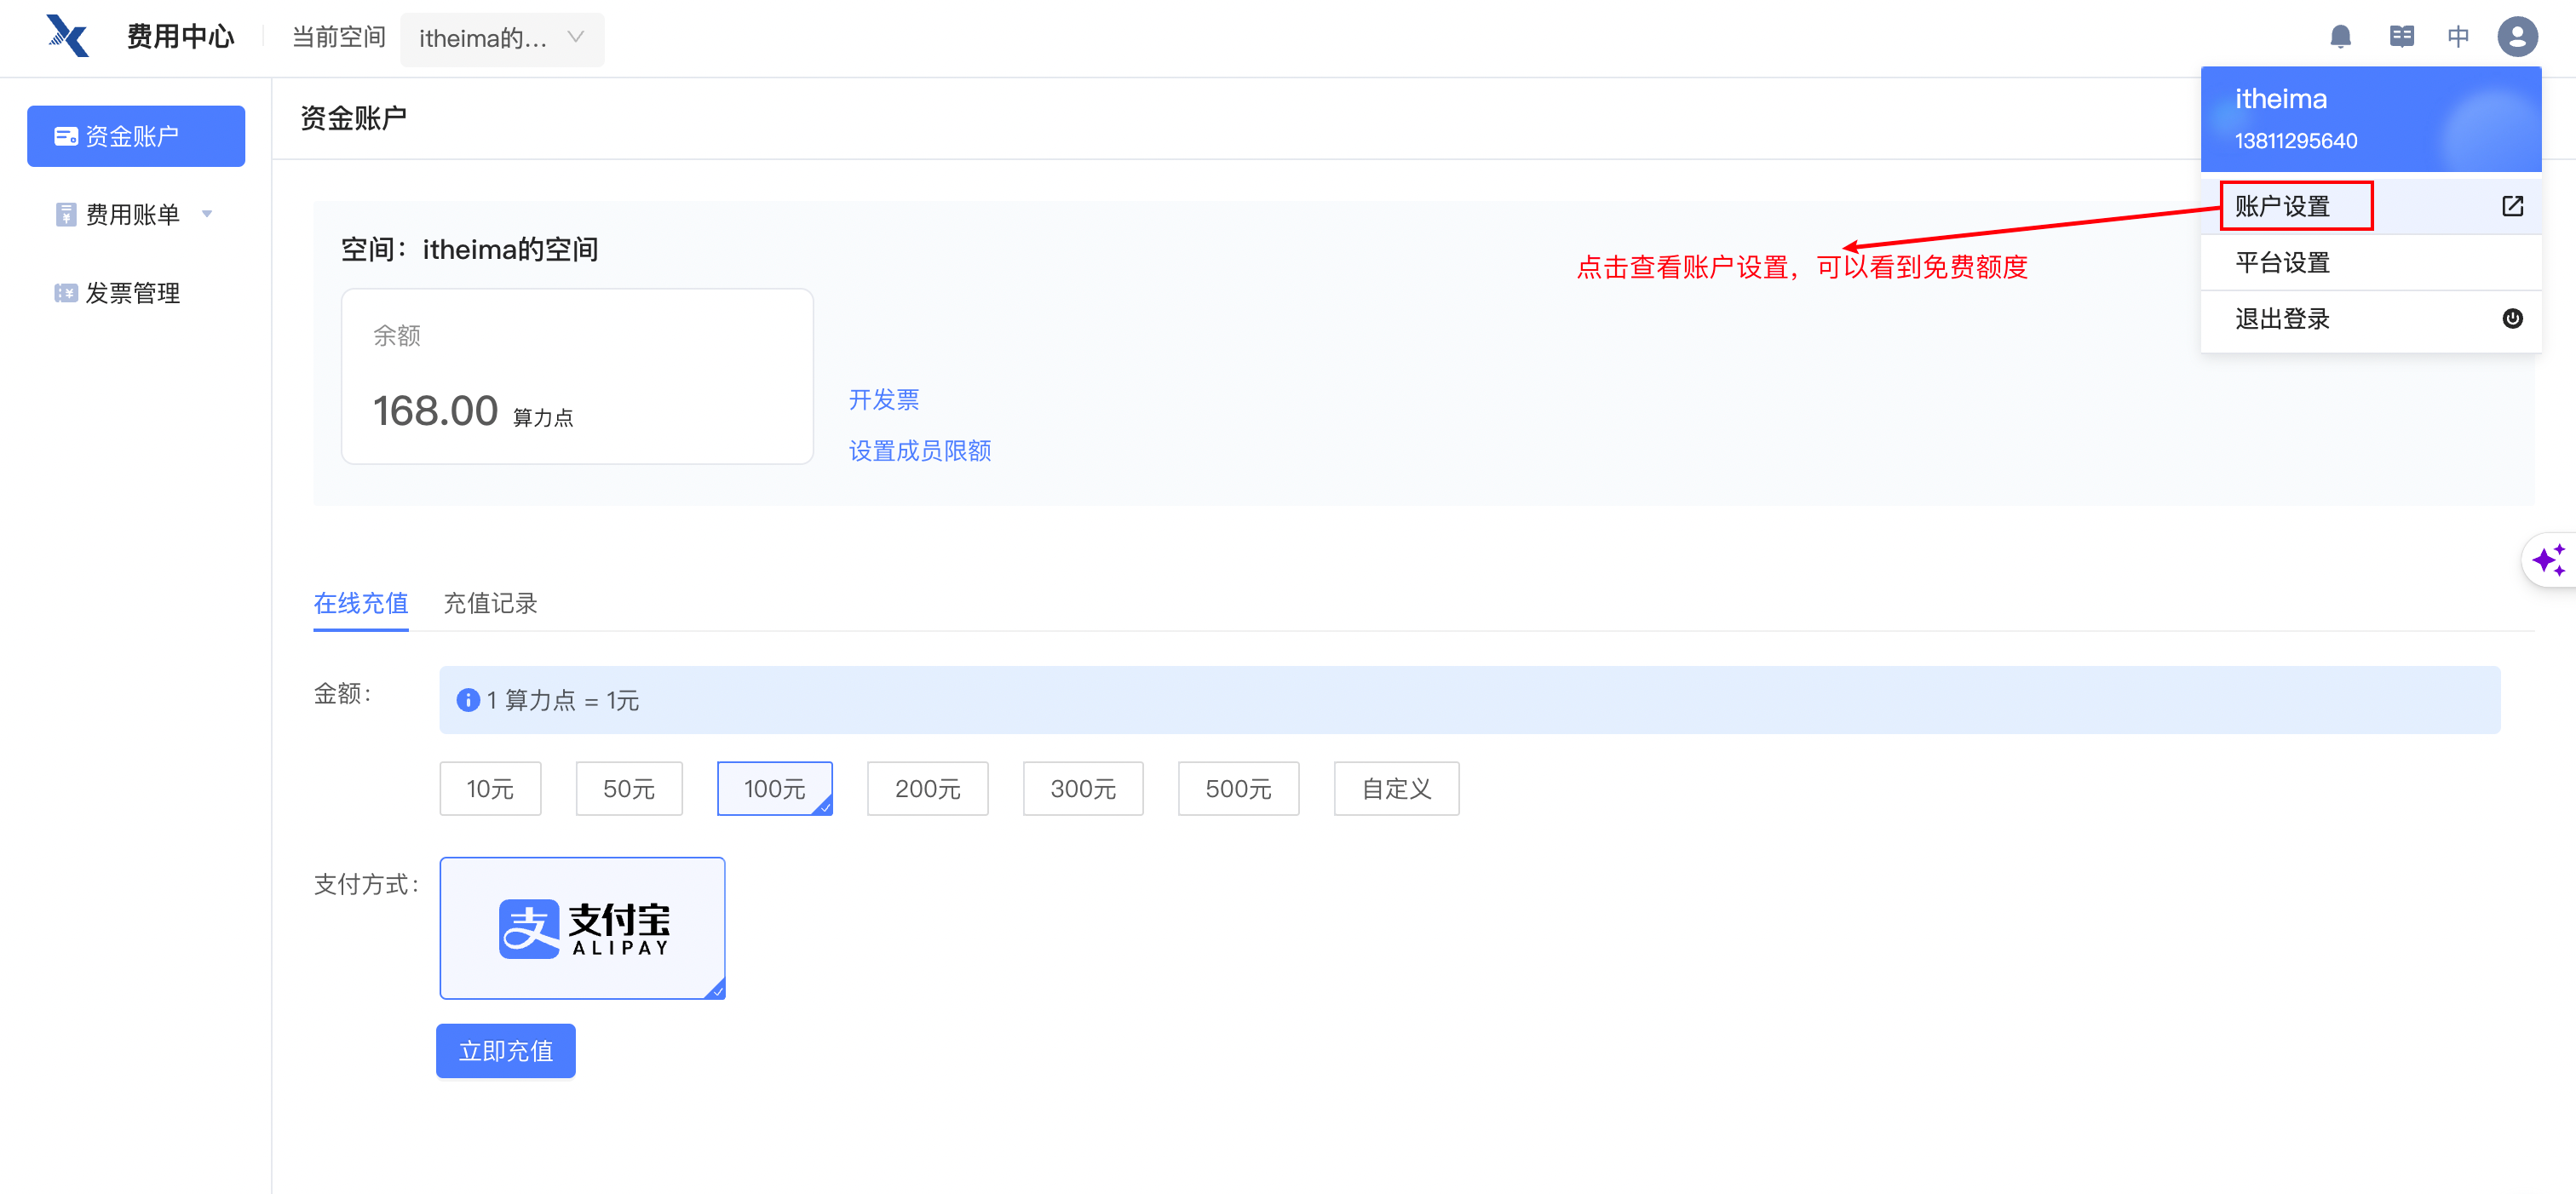Choose the 500元 amount option

pyautogui.click(x=1238, y=789)
